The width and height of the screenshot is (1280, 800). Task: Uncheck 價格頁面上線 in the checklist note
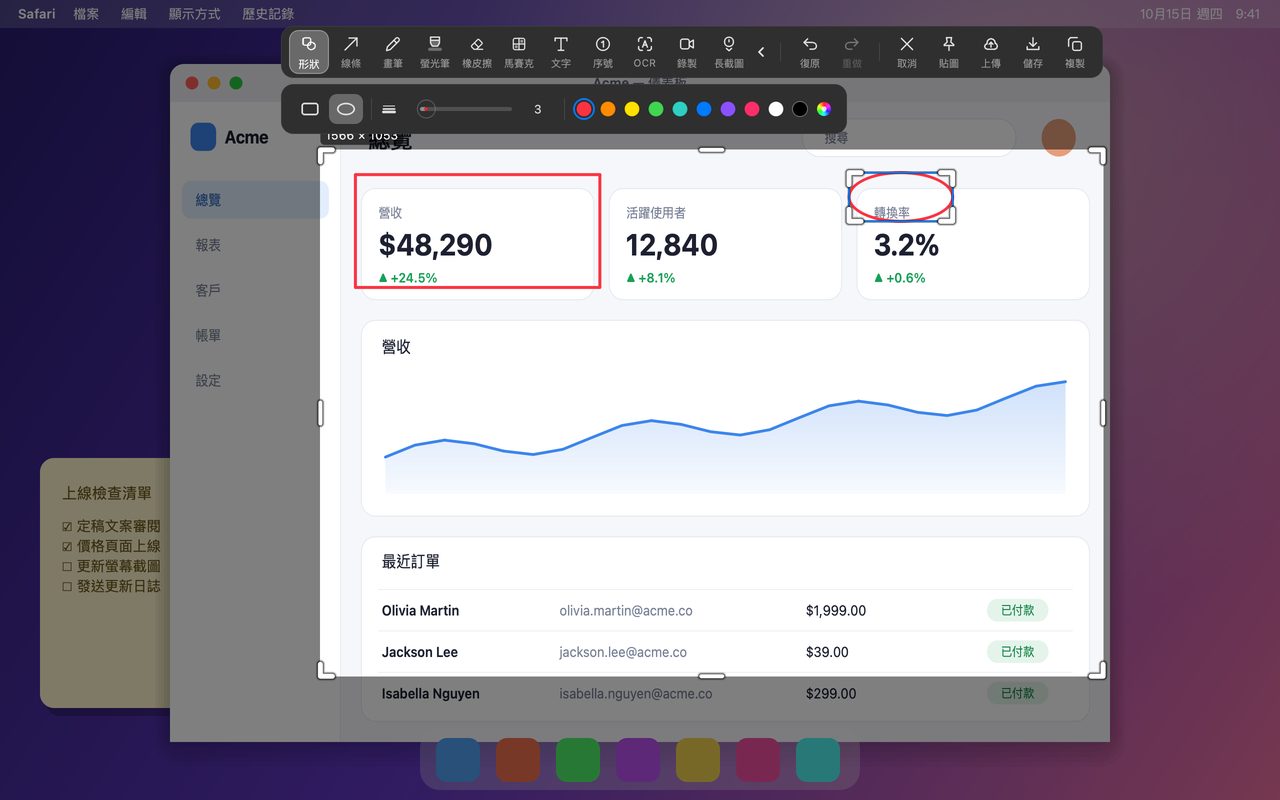(x=67, y=546)
